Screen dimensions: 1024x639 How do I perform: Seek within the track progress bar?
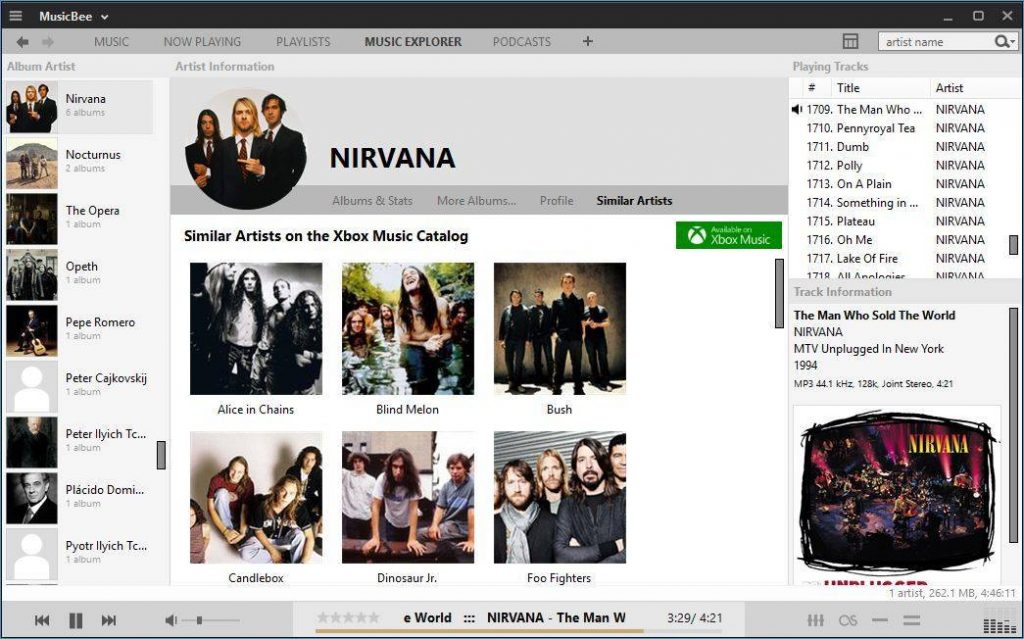(x=520, y=631)
